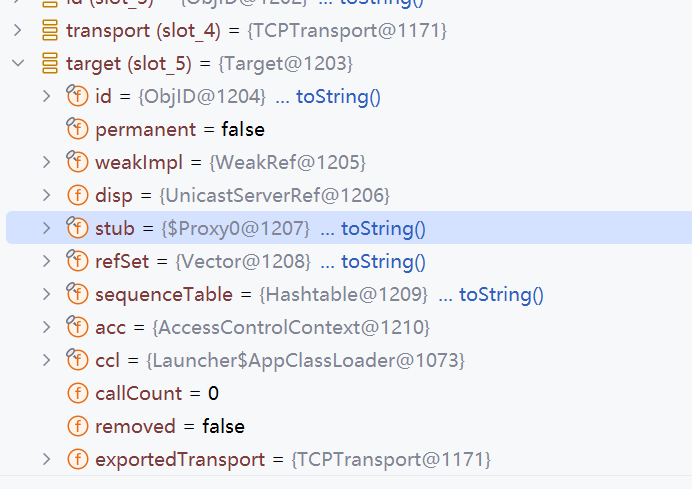692x489 pixels.
Task: Expand the transport (slot_4) node
Action: coord(18,30)
